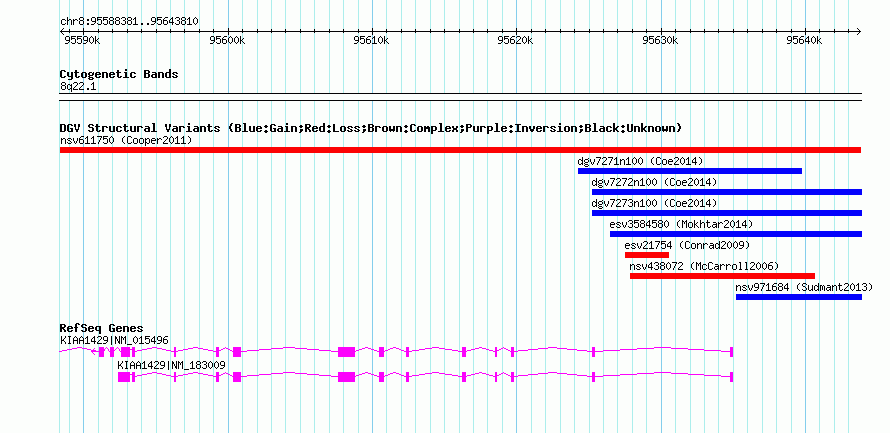Click the nsv611750 (Cooper2011) variant label
The image size is (890, 433).
(126, 140)
